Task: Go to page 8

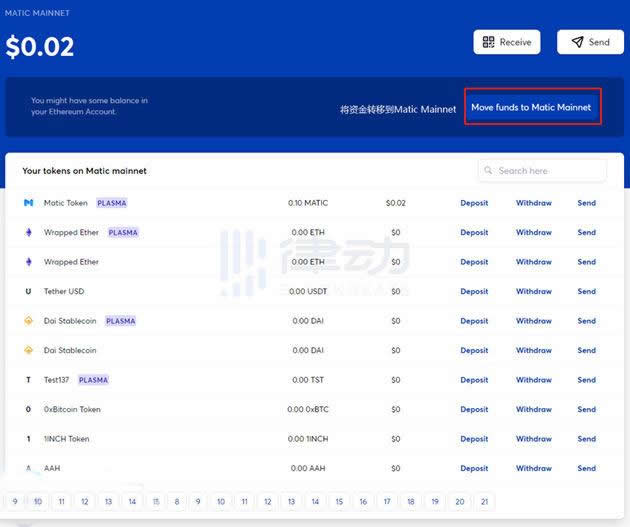Action: 177,501
